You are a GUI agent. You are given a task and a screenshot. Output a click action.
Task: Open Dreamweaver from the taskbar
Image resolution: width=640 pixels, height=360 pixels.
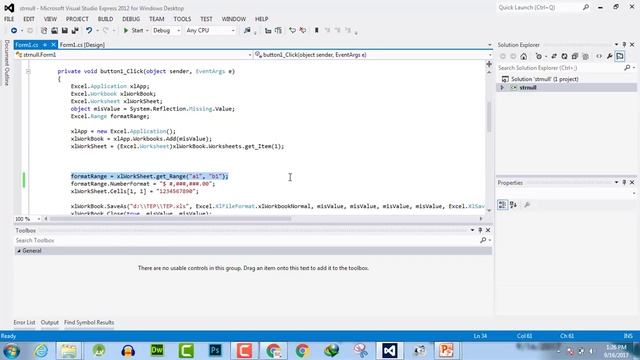tap(157, 351)
